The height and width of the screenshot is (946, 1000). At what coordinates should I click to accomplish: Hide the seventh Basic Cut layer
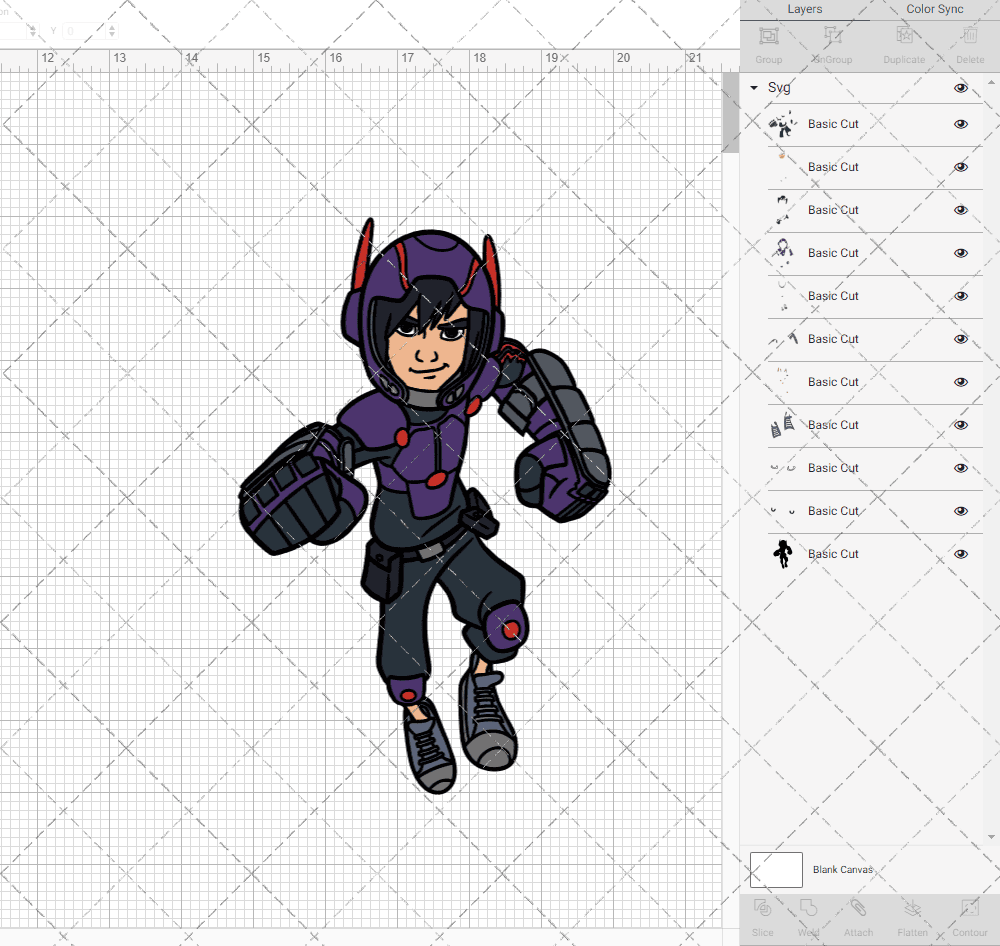pyautogui.click(x=960, y=382)
